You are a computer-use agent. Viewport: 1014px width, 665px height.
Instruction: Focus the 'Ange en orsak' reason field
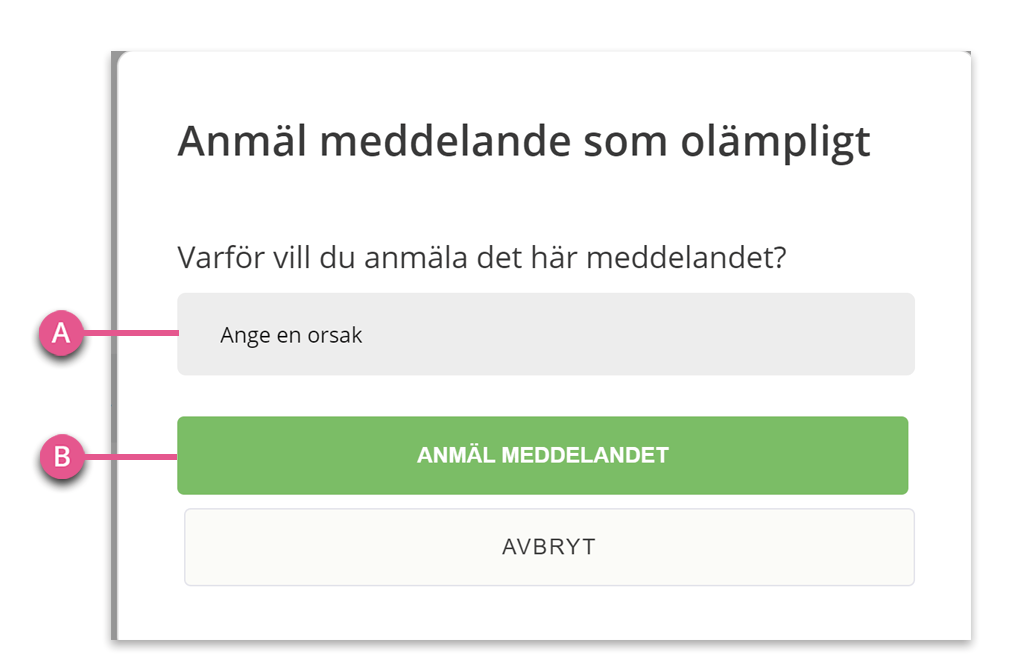546,334
